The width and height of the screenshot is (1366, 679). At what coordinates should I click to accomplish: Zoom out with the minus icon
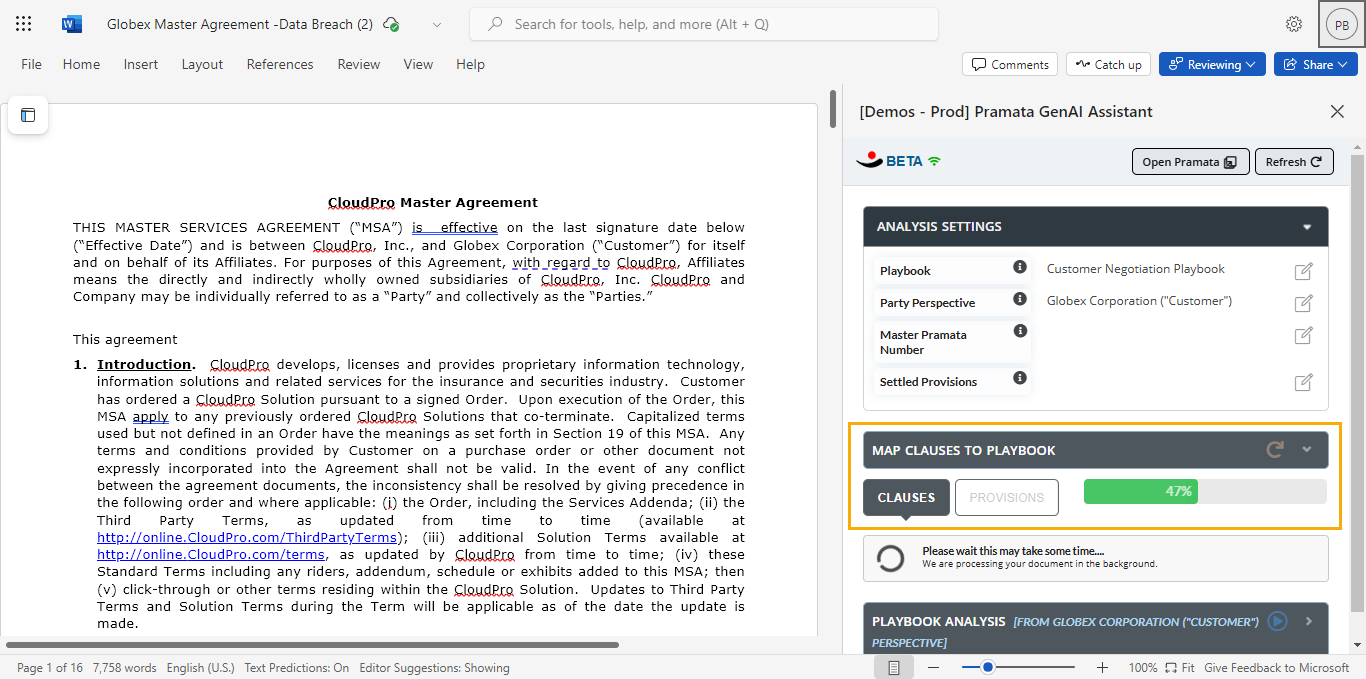pyautogui.click(x=933, y=667)
